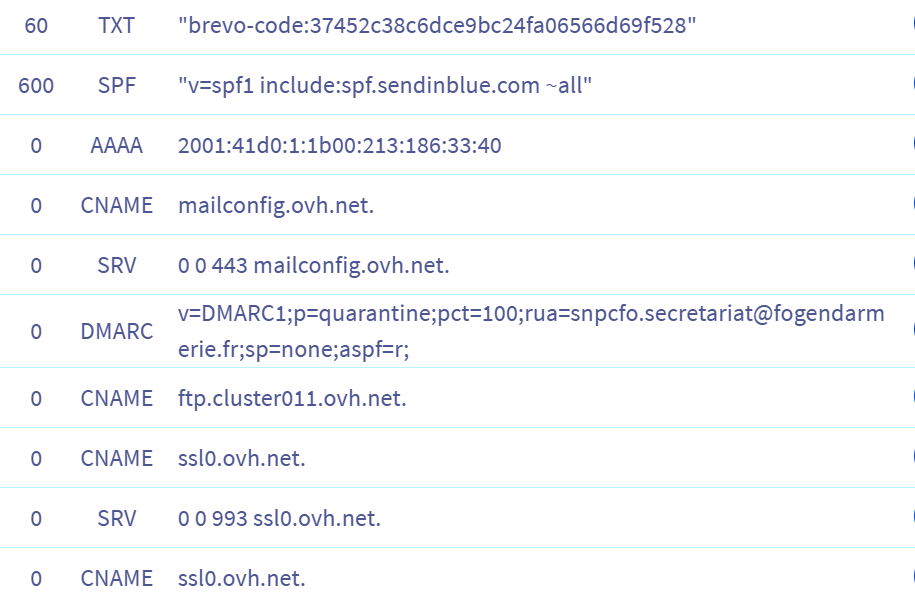Viewport: 915px width, 606px height.
Task: Select the SPF sendinblue record value
Action: click(x=385, y=86)
